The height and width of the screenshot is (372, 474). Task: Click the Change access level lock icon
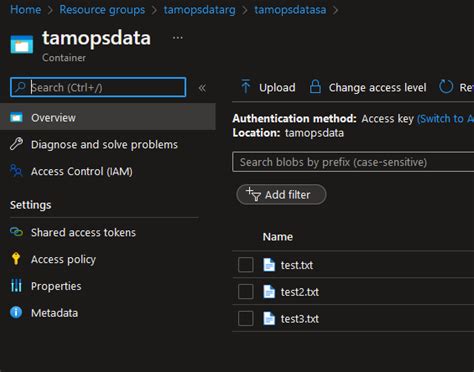pyautogui.click(x=315, y=87)
